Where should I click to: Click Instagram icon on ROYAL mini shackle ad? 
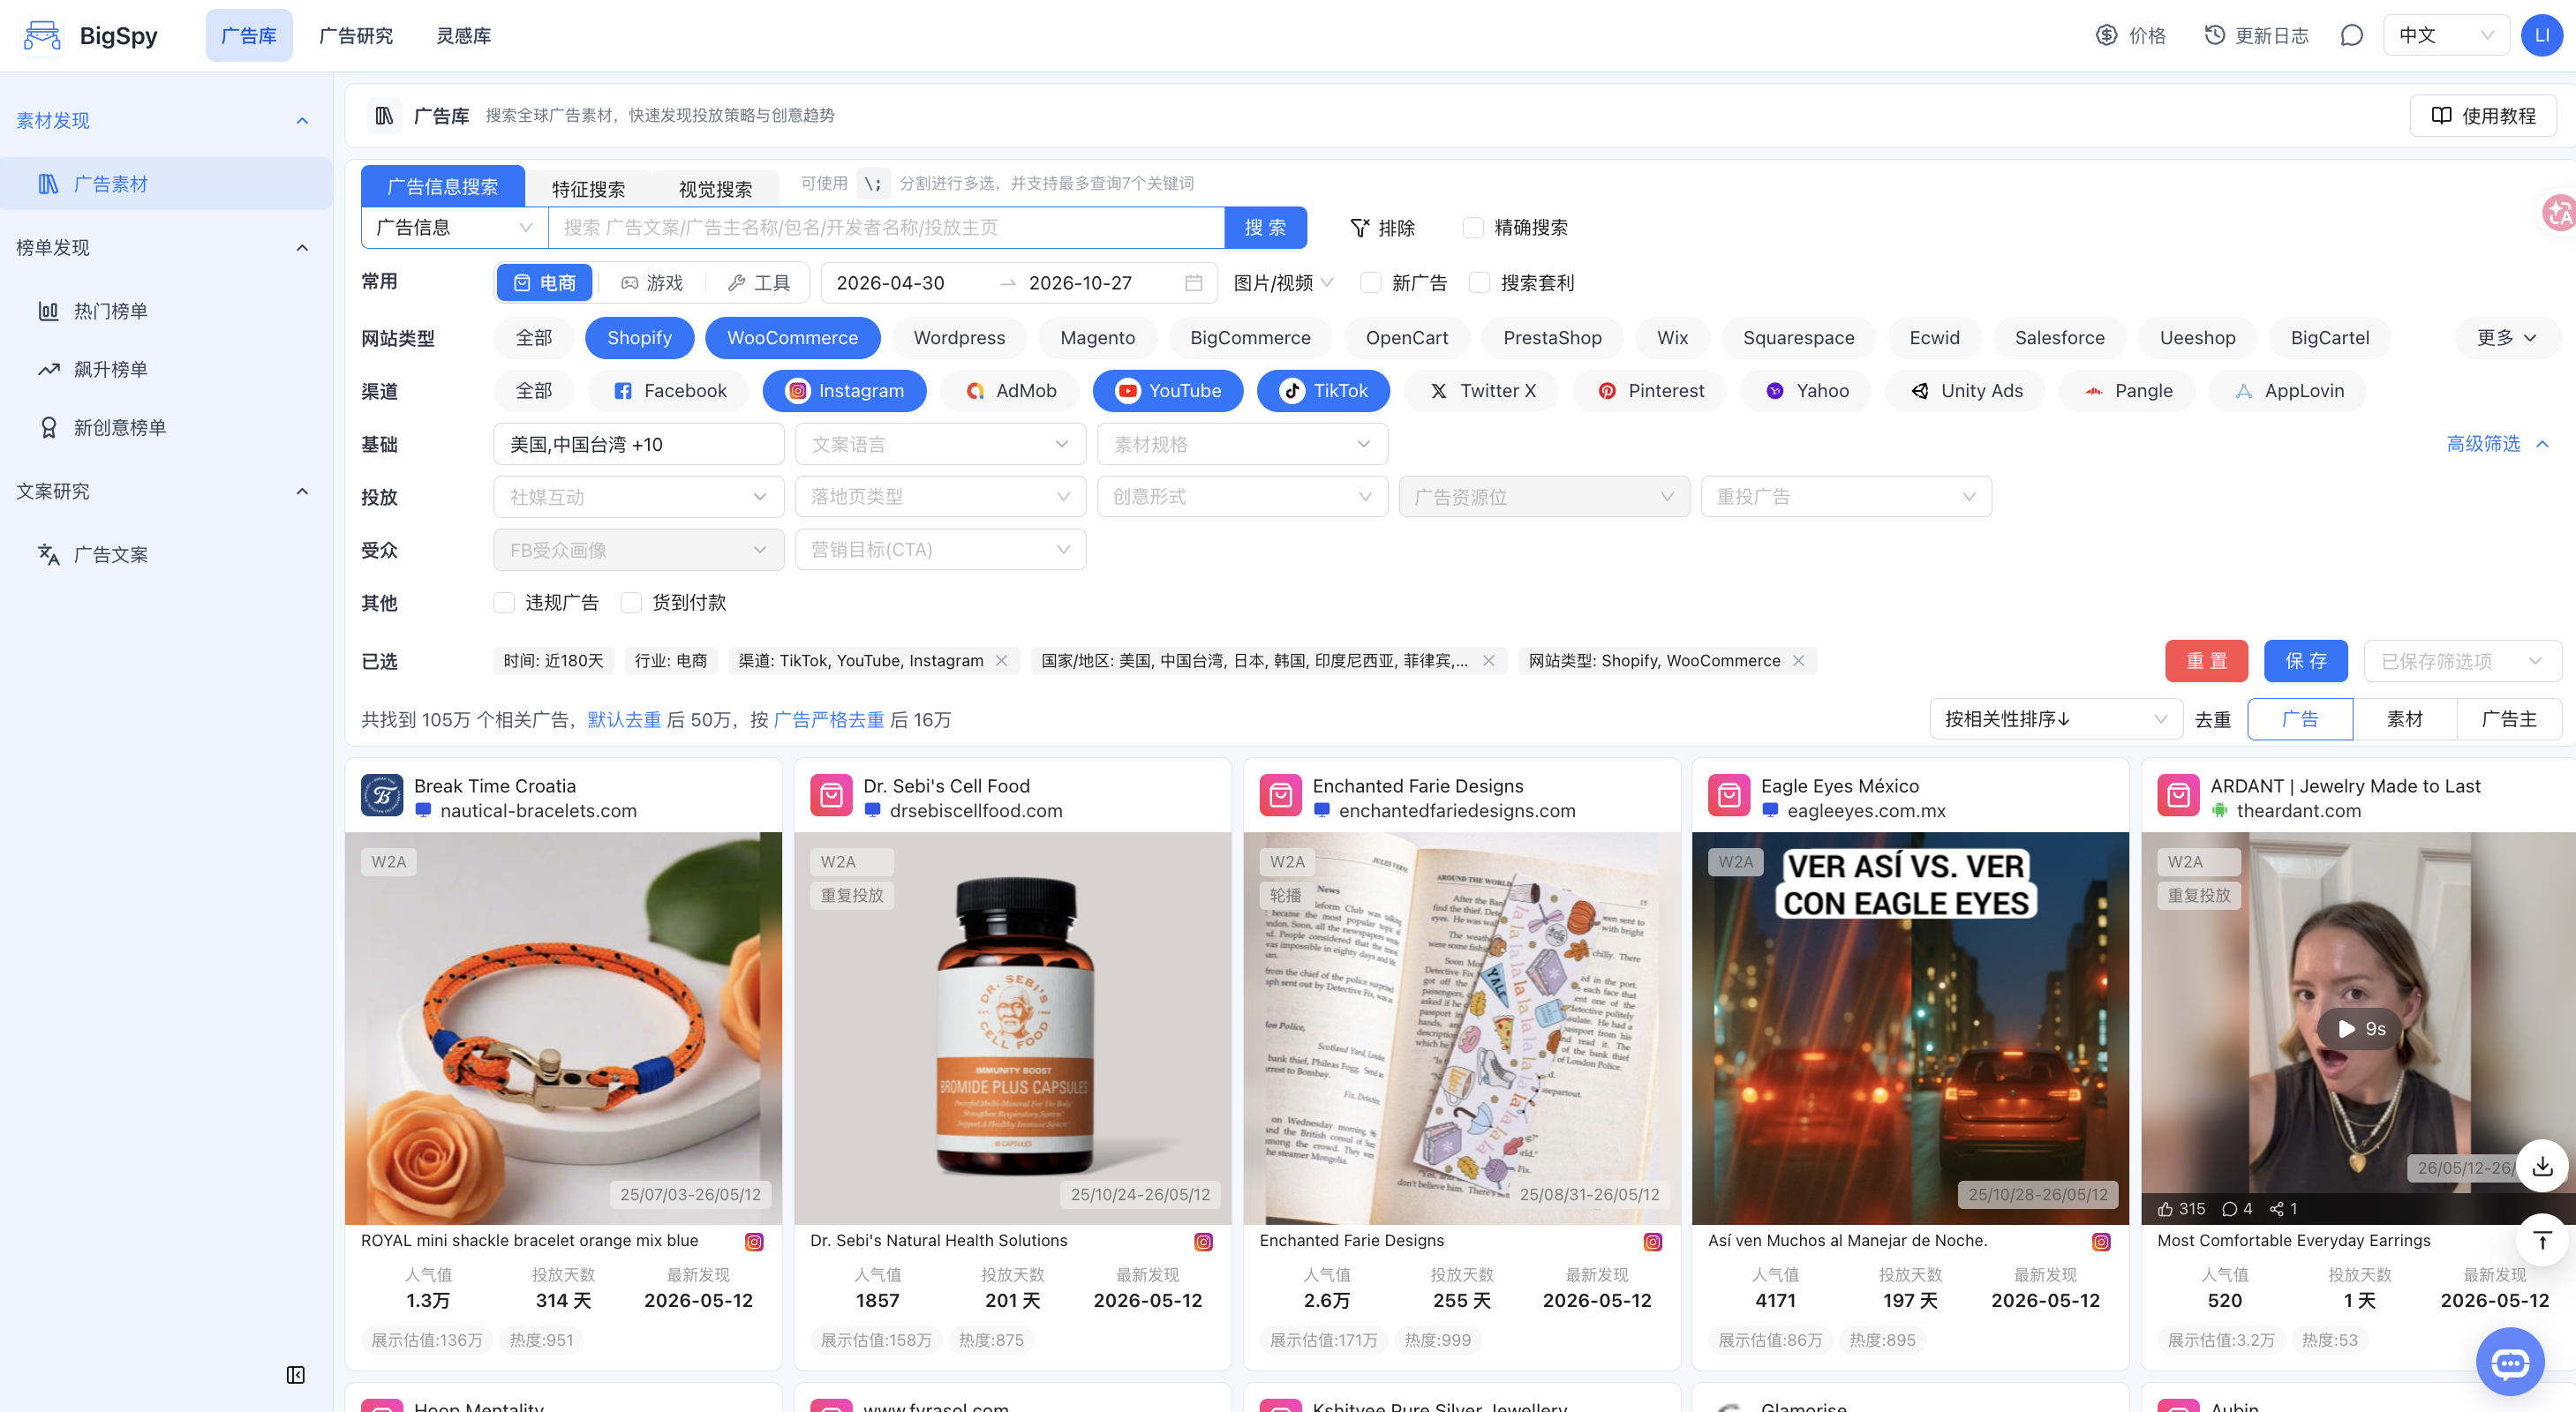[755, 1241]
